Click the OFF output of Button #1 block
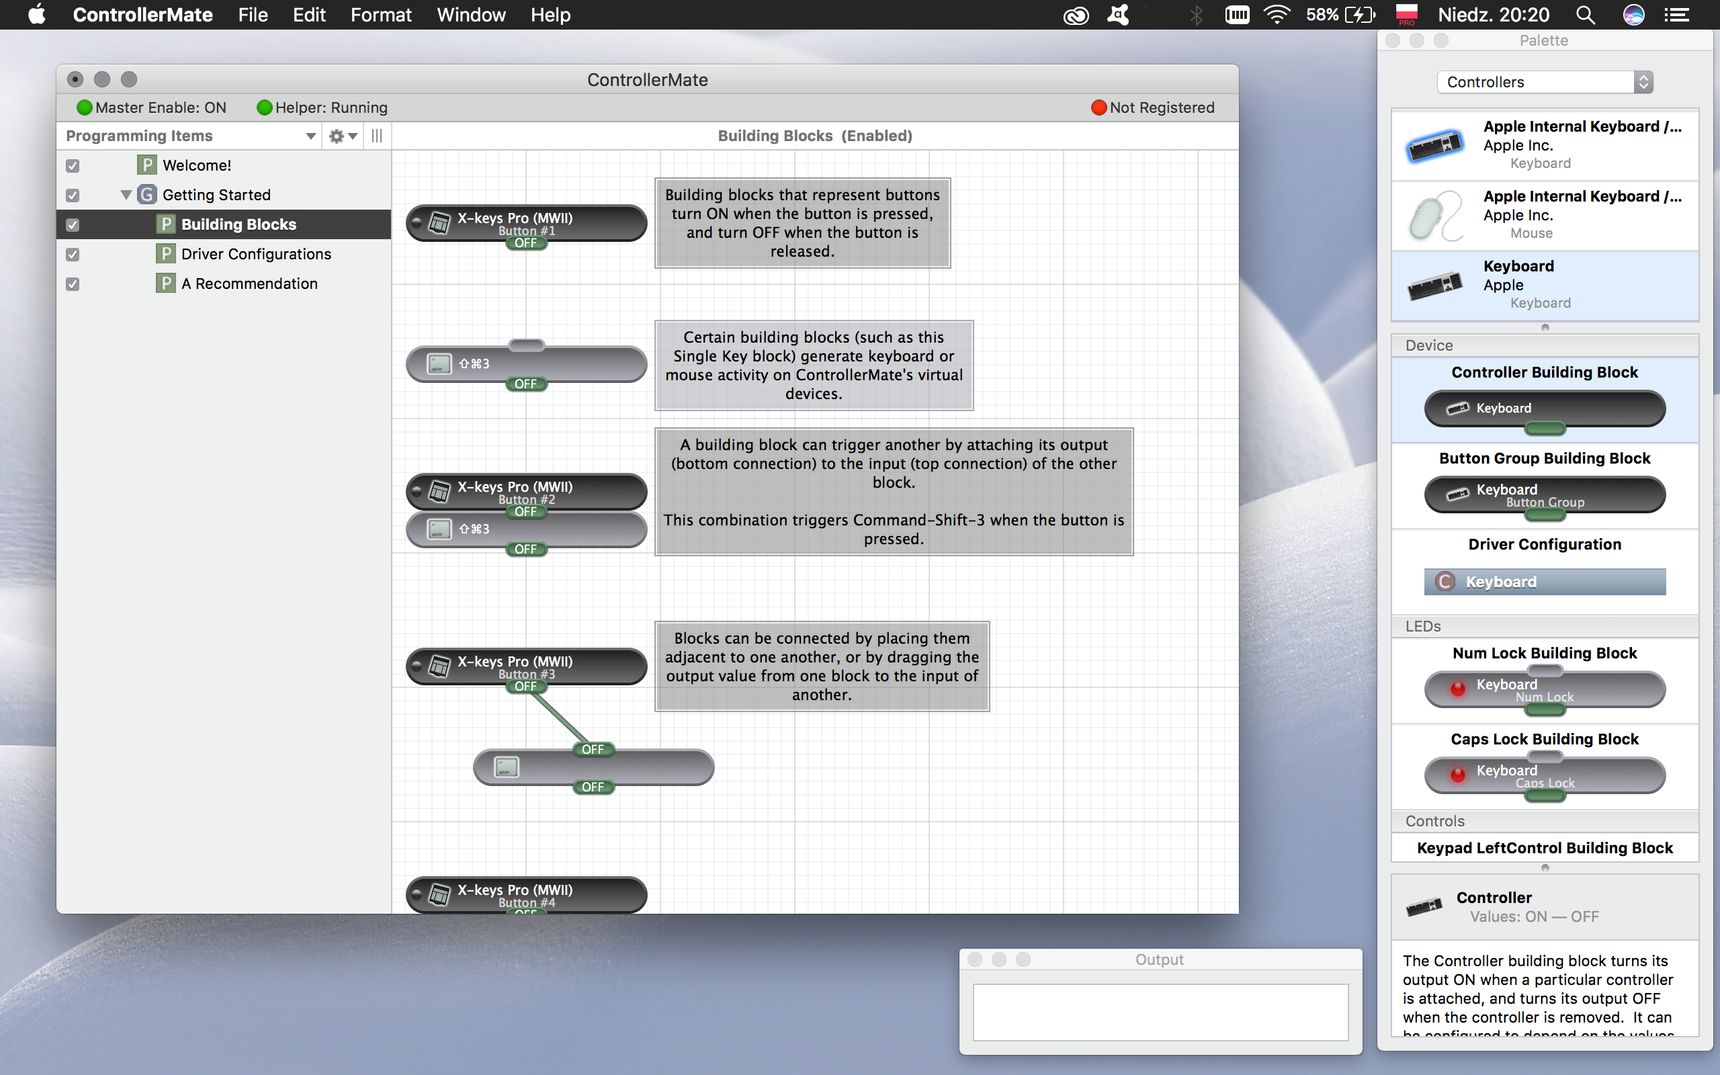 (x=526, y=243)
